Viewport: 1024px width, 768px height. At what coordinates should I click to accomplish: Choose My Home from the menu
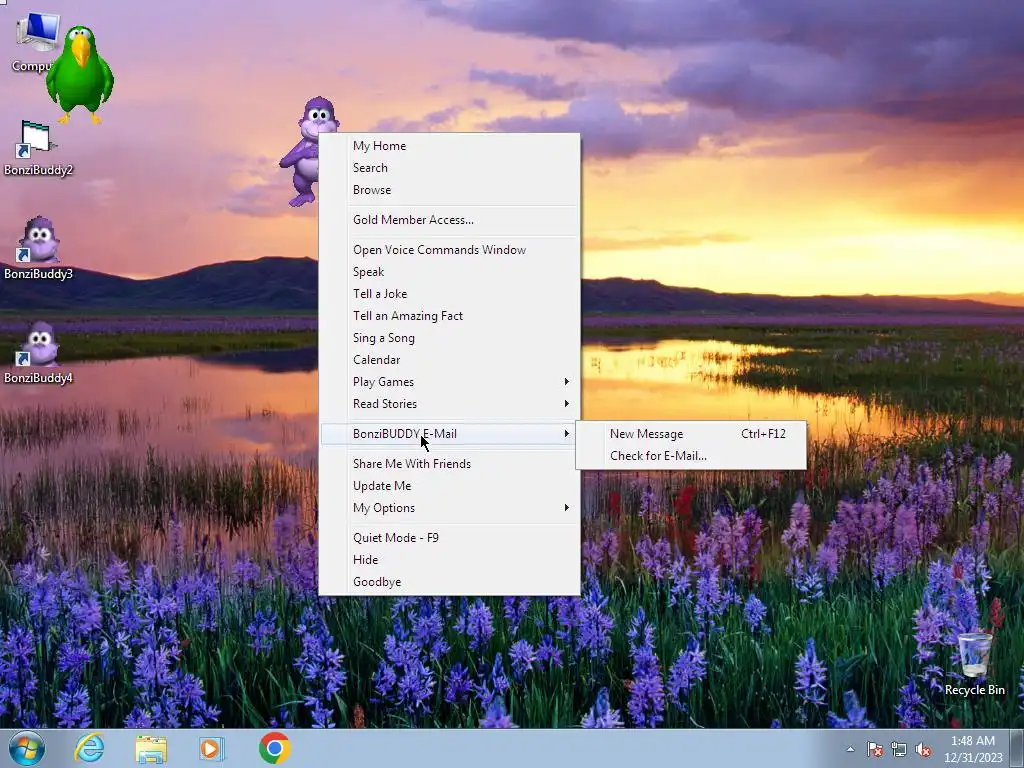pos(450,146)
